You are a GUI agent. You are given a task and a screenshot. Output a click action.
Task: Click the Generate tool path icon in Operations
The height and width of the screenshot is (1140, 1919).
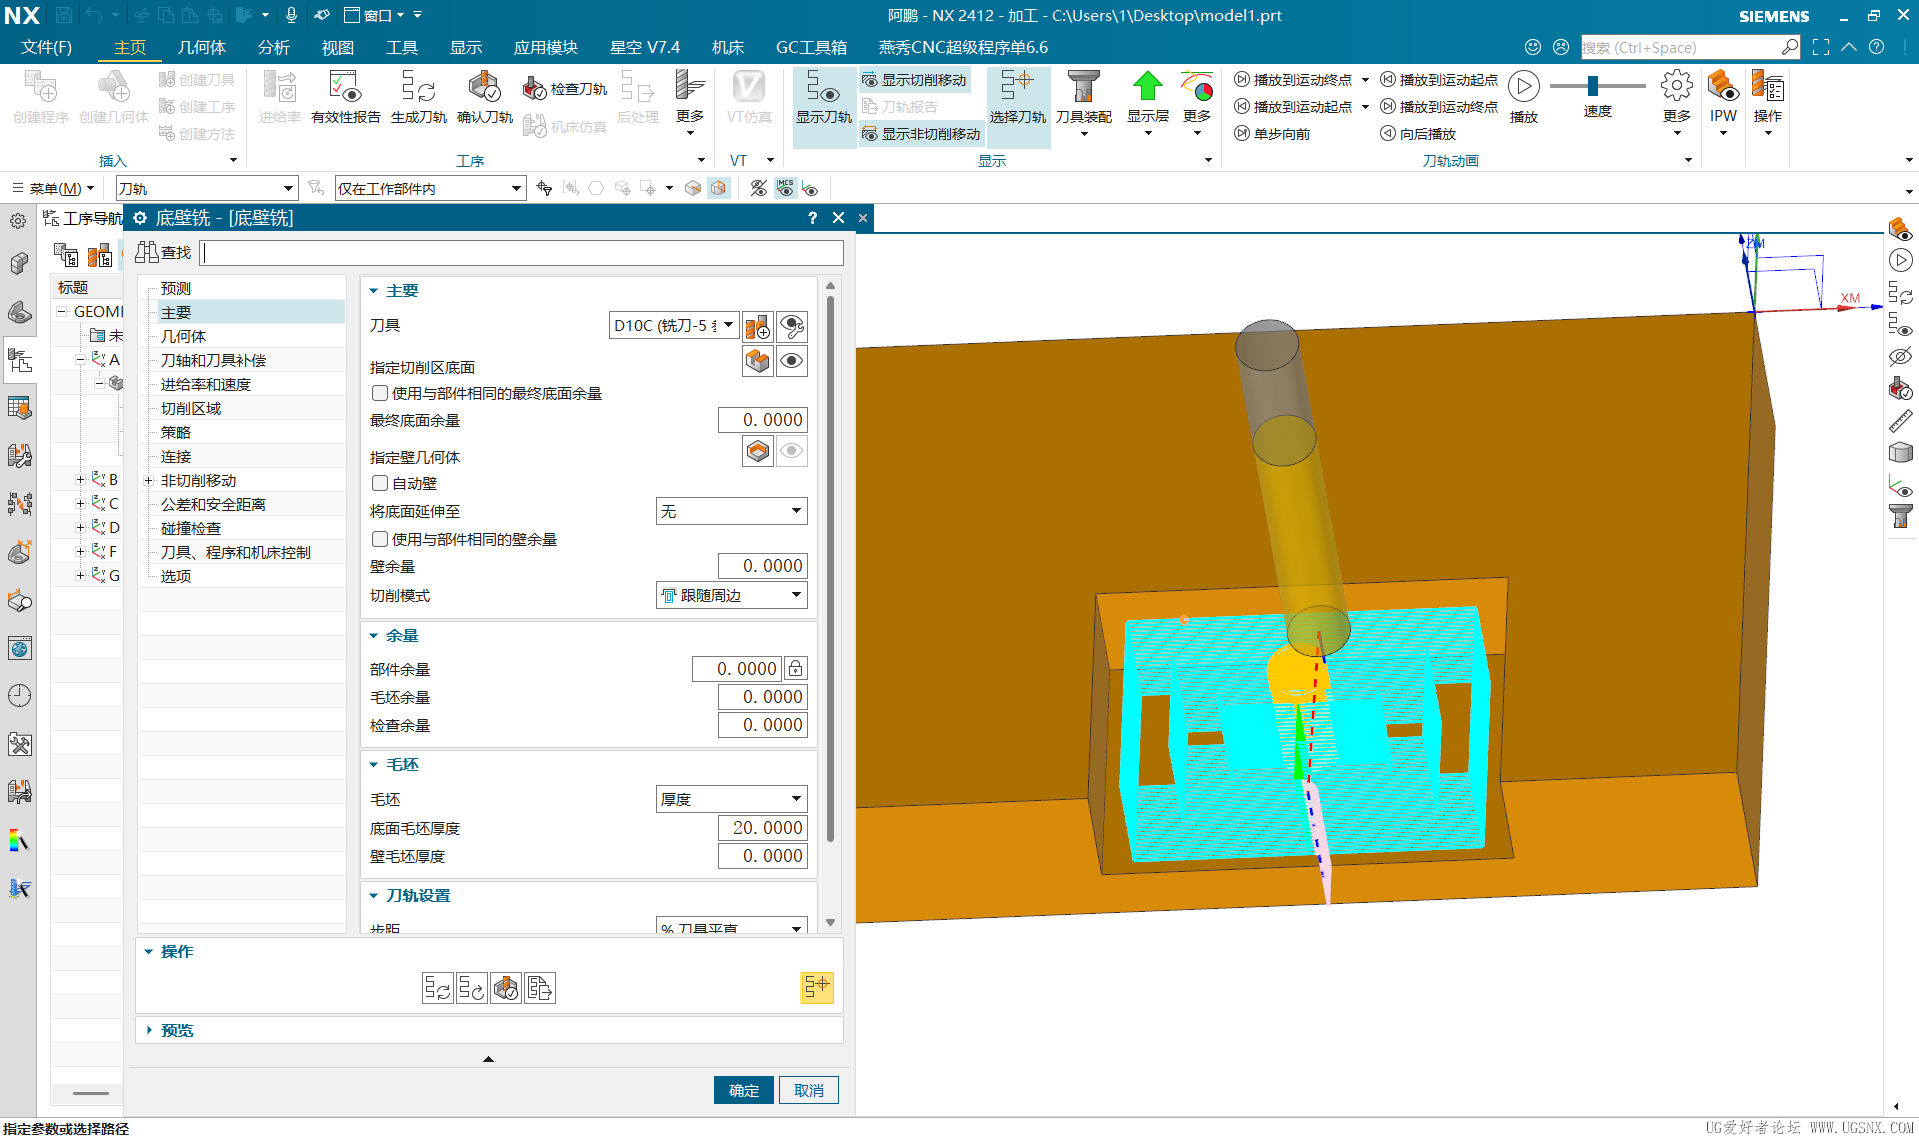437,988
